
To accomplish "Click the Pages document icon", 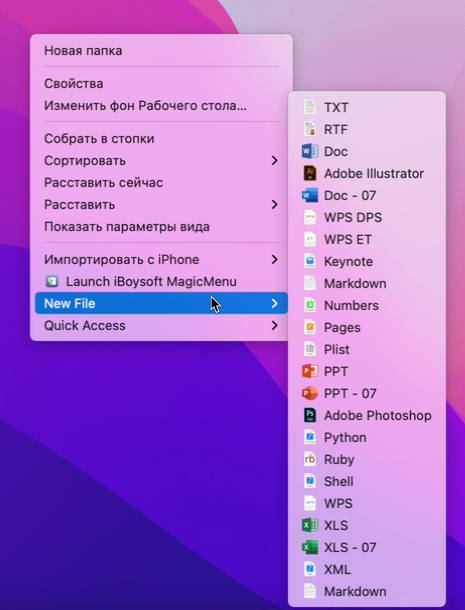I will tap(310, 328).
